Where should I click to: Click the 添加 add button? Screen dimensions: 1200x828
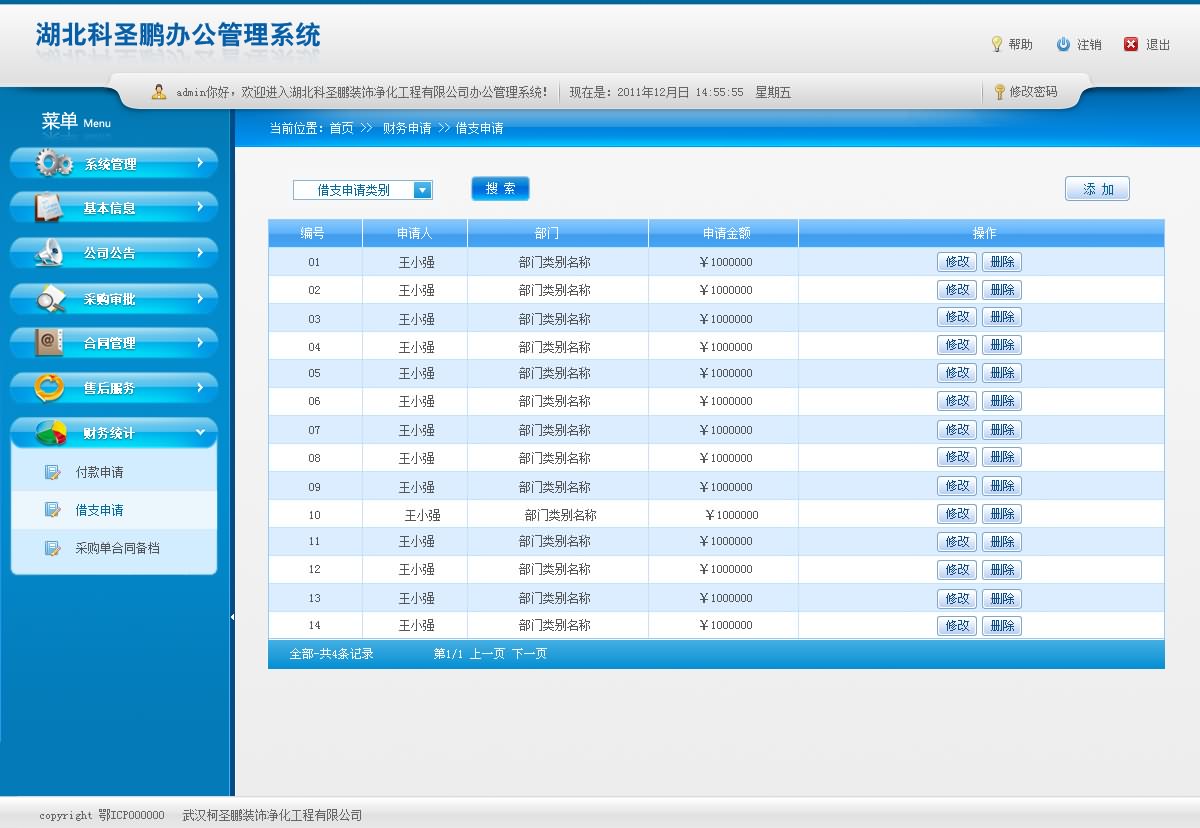[x=1097, y=189]
